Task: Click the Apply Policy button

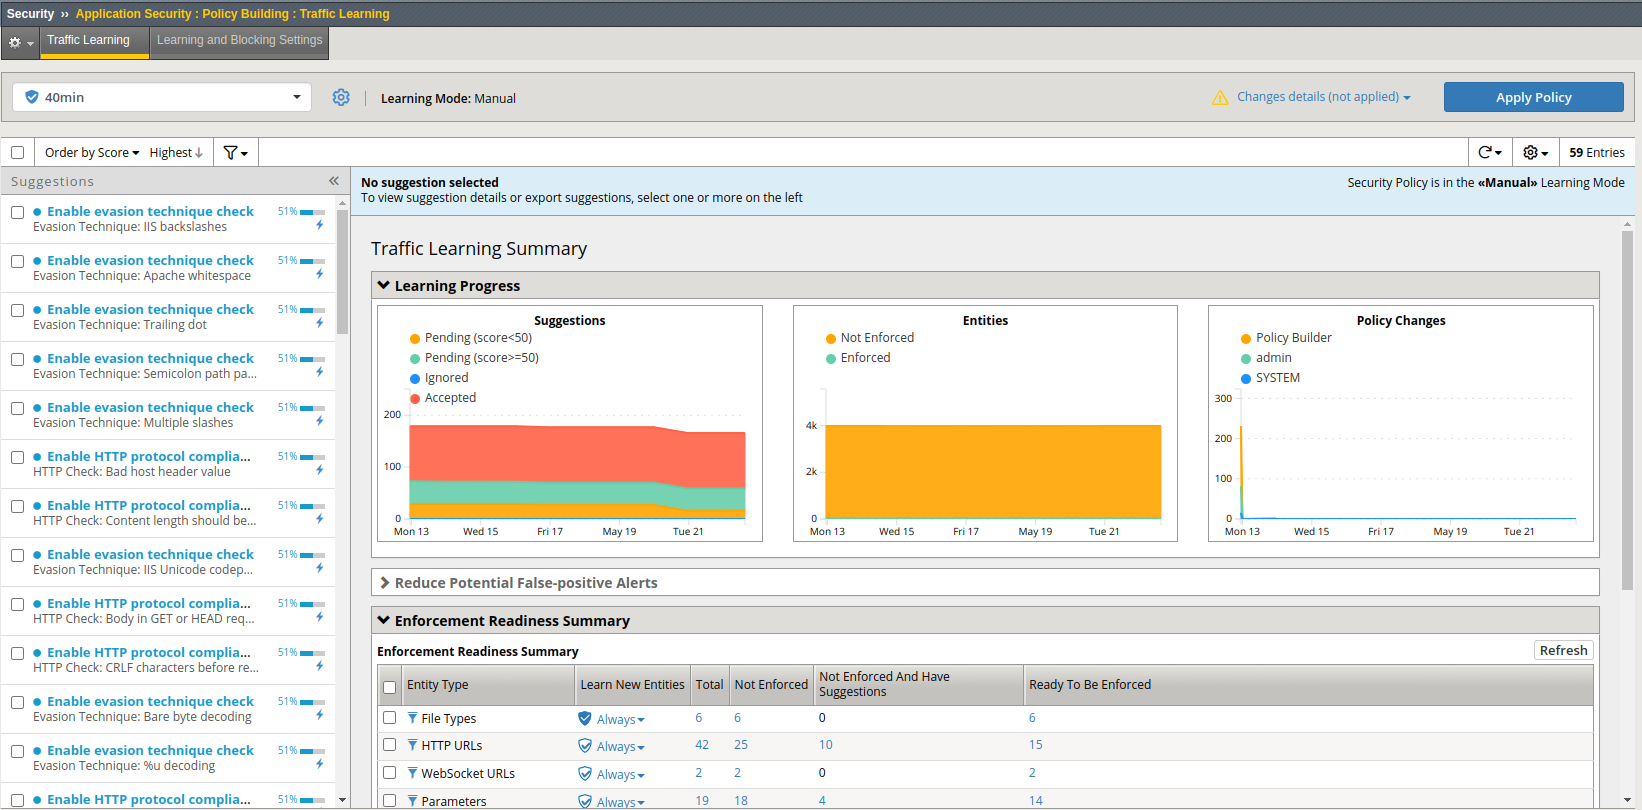Action: point(1532,97)
